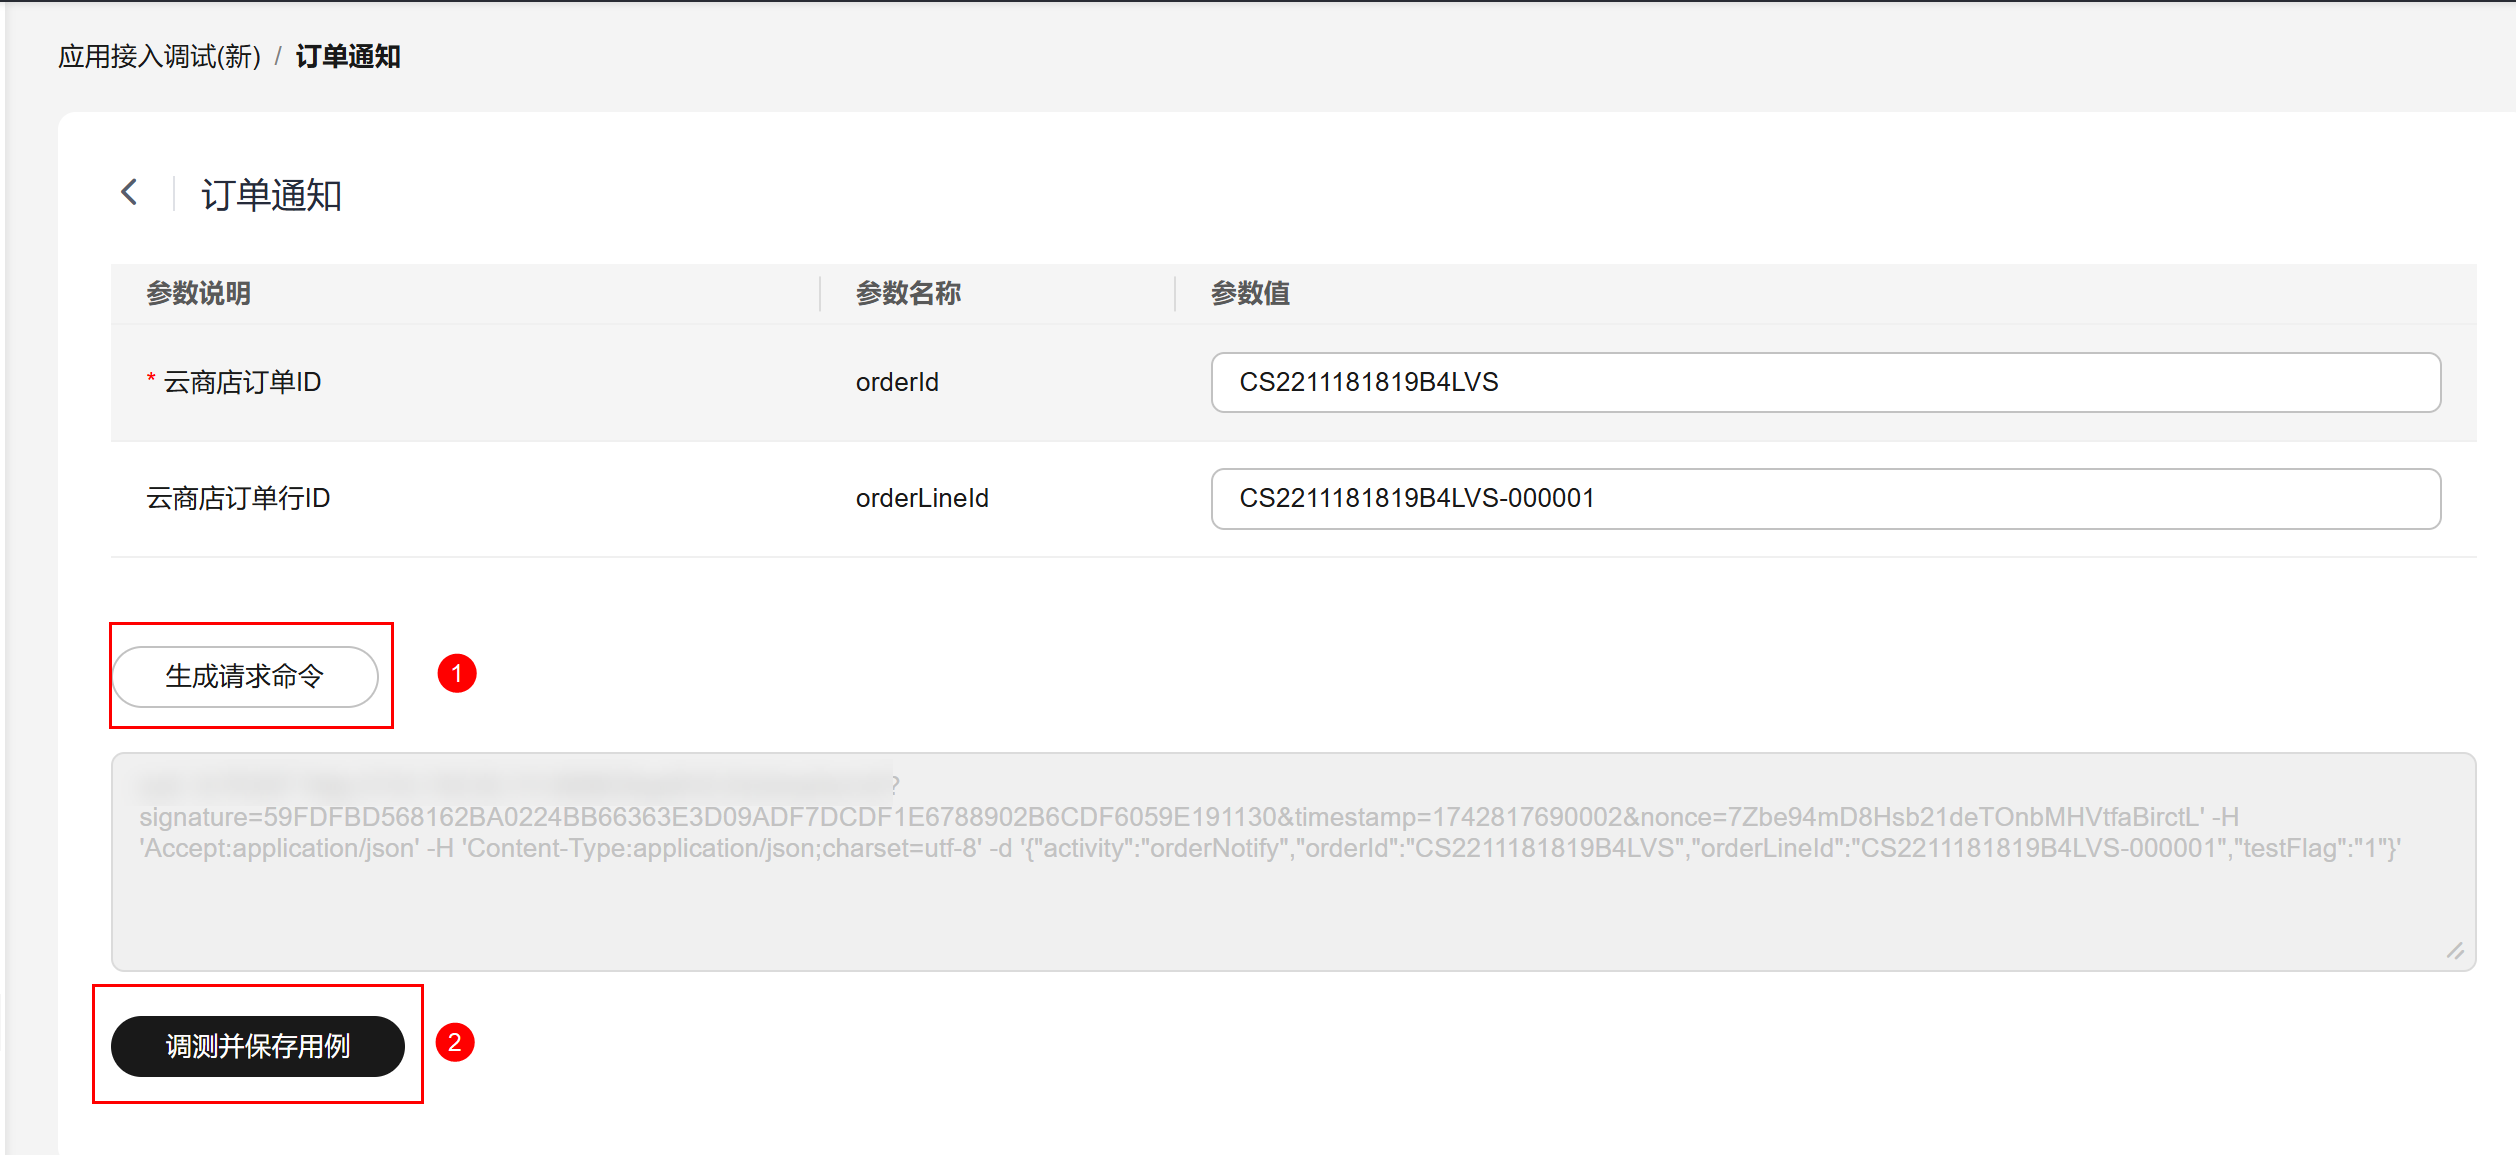Click the 参数名称 column header

908,294
